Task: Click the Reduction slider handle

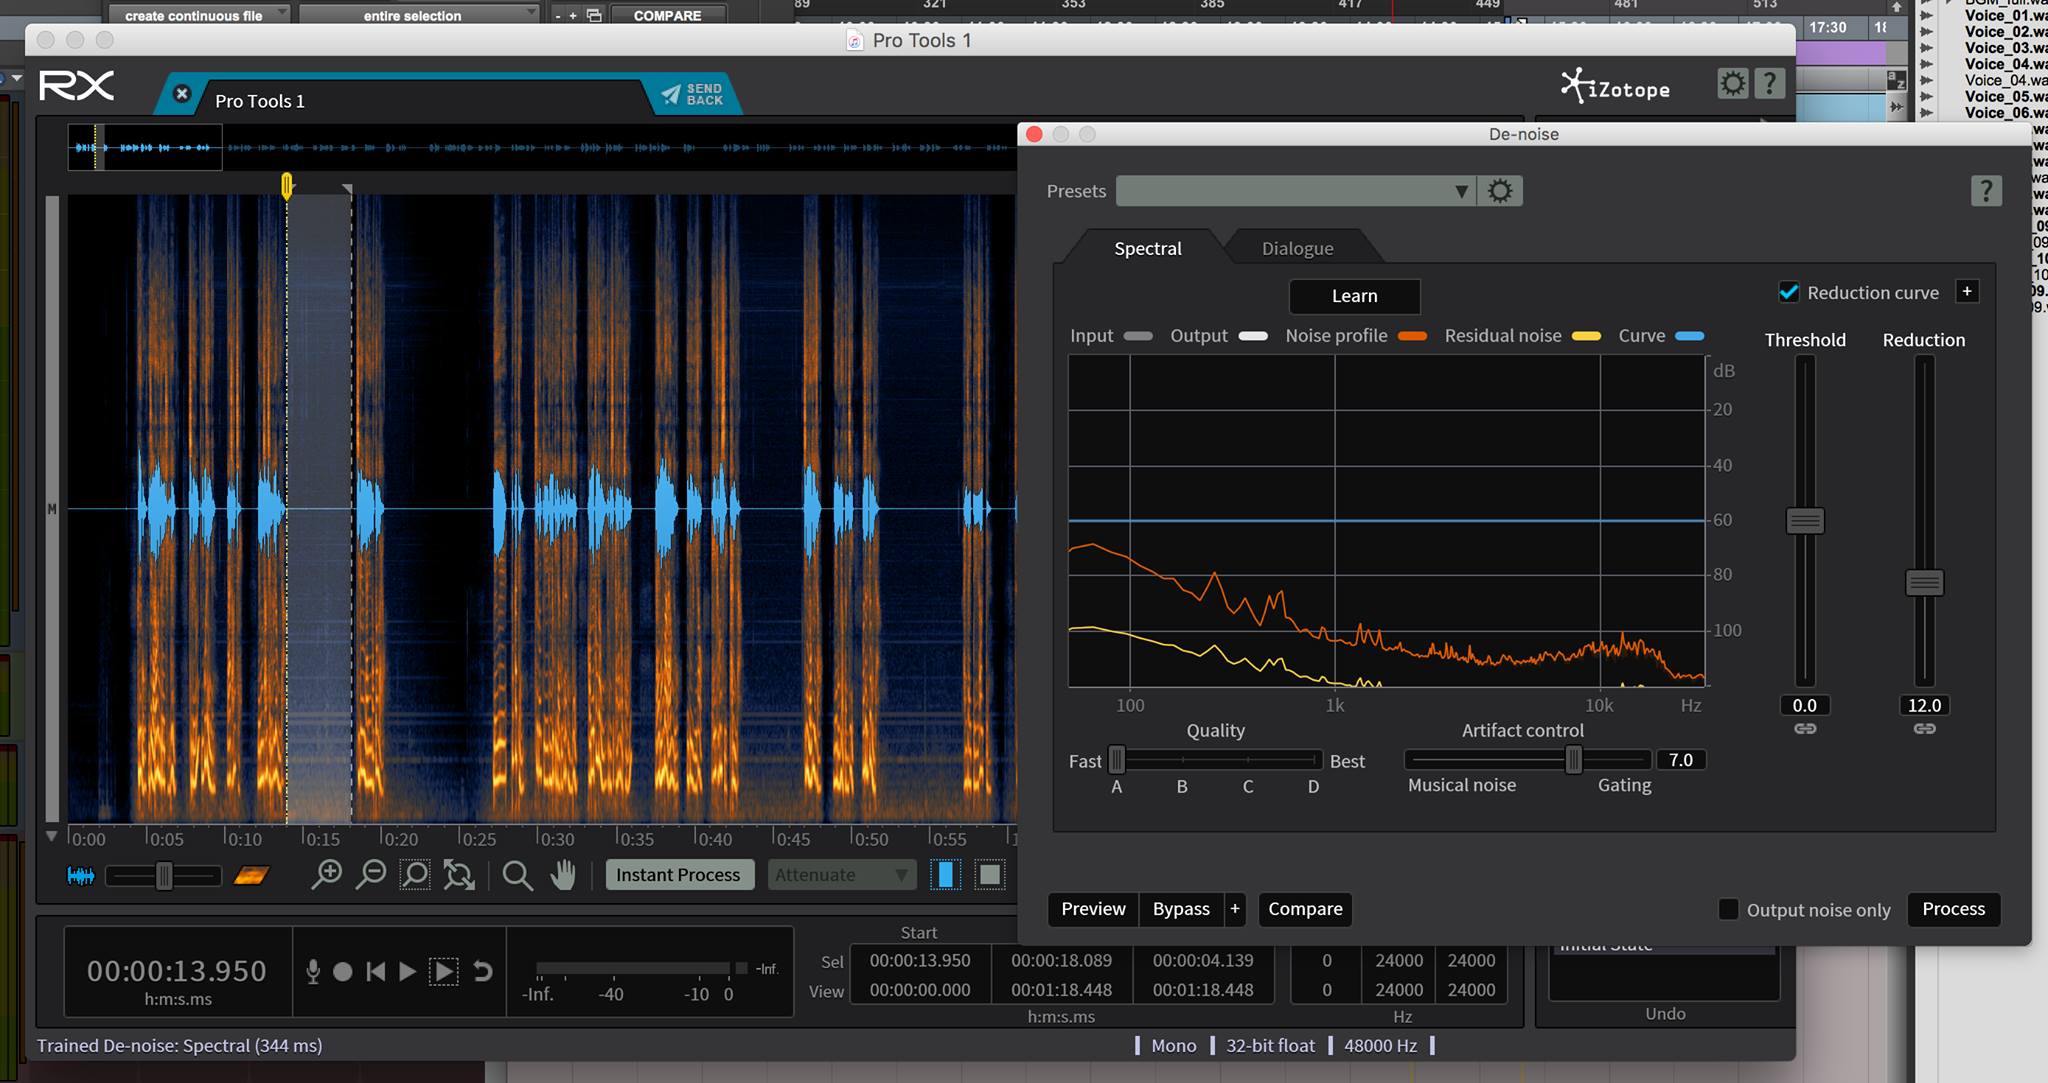Action: 1924,583
